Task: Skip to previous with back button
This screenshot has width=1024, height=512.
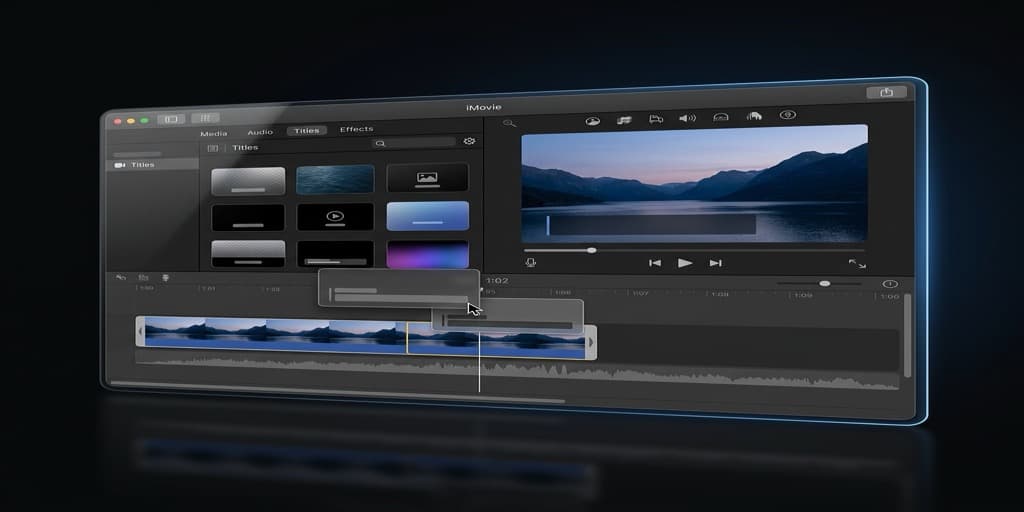Action: click(654, 263)
